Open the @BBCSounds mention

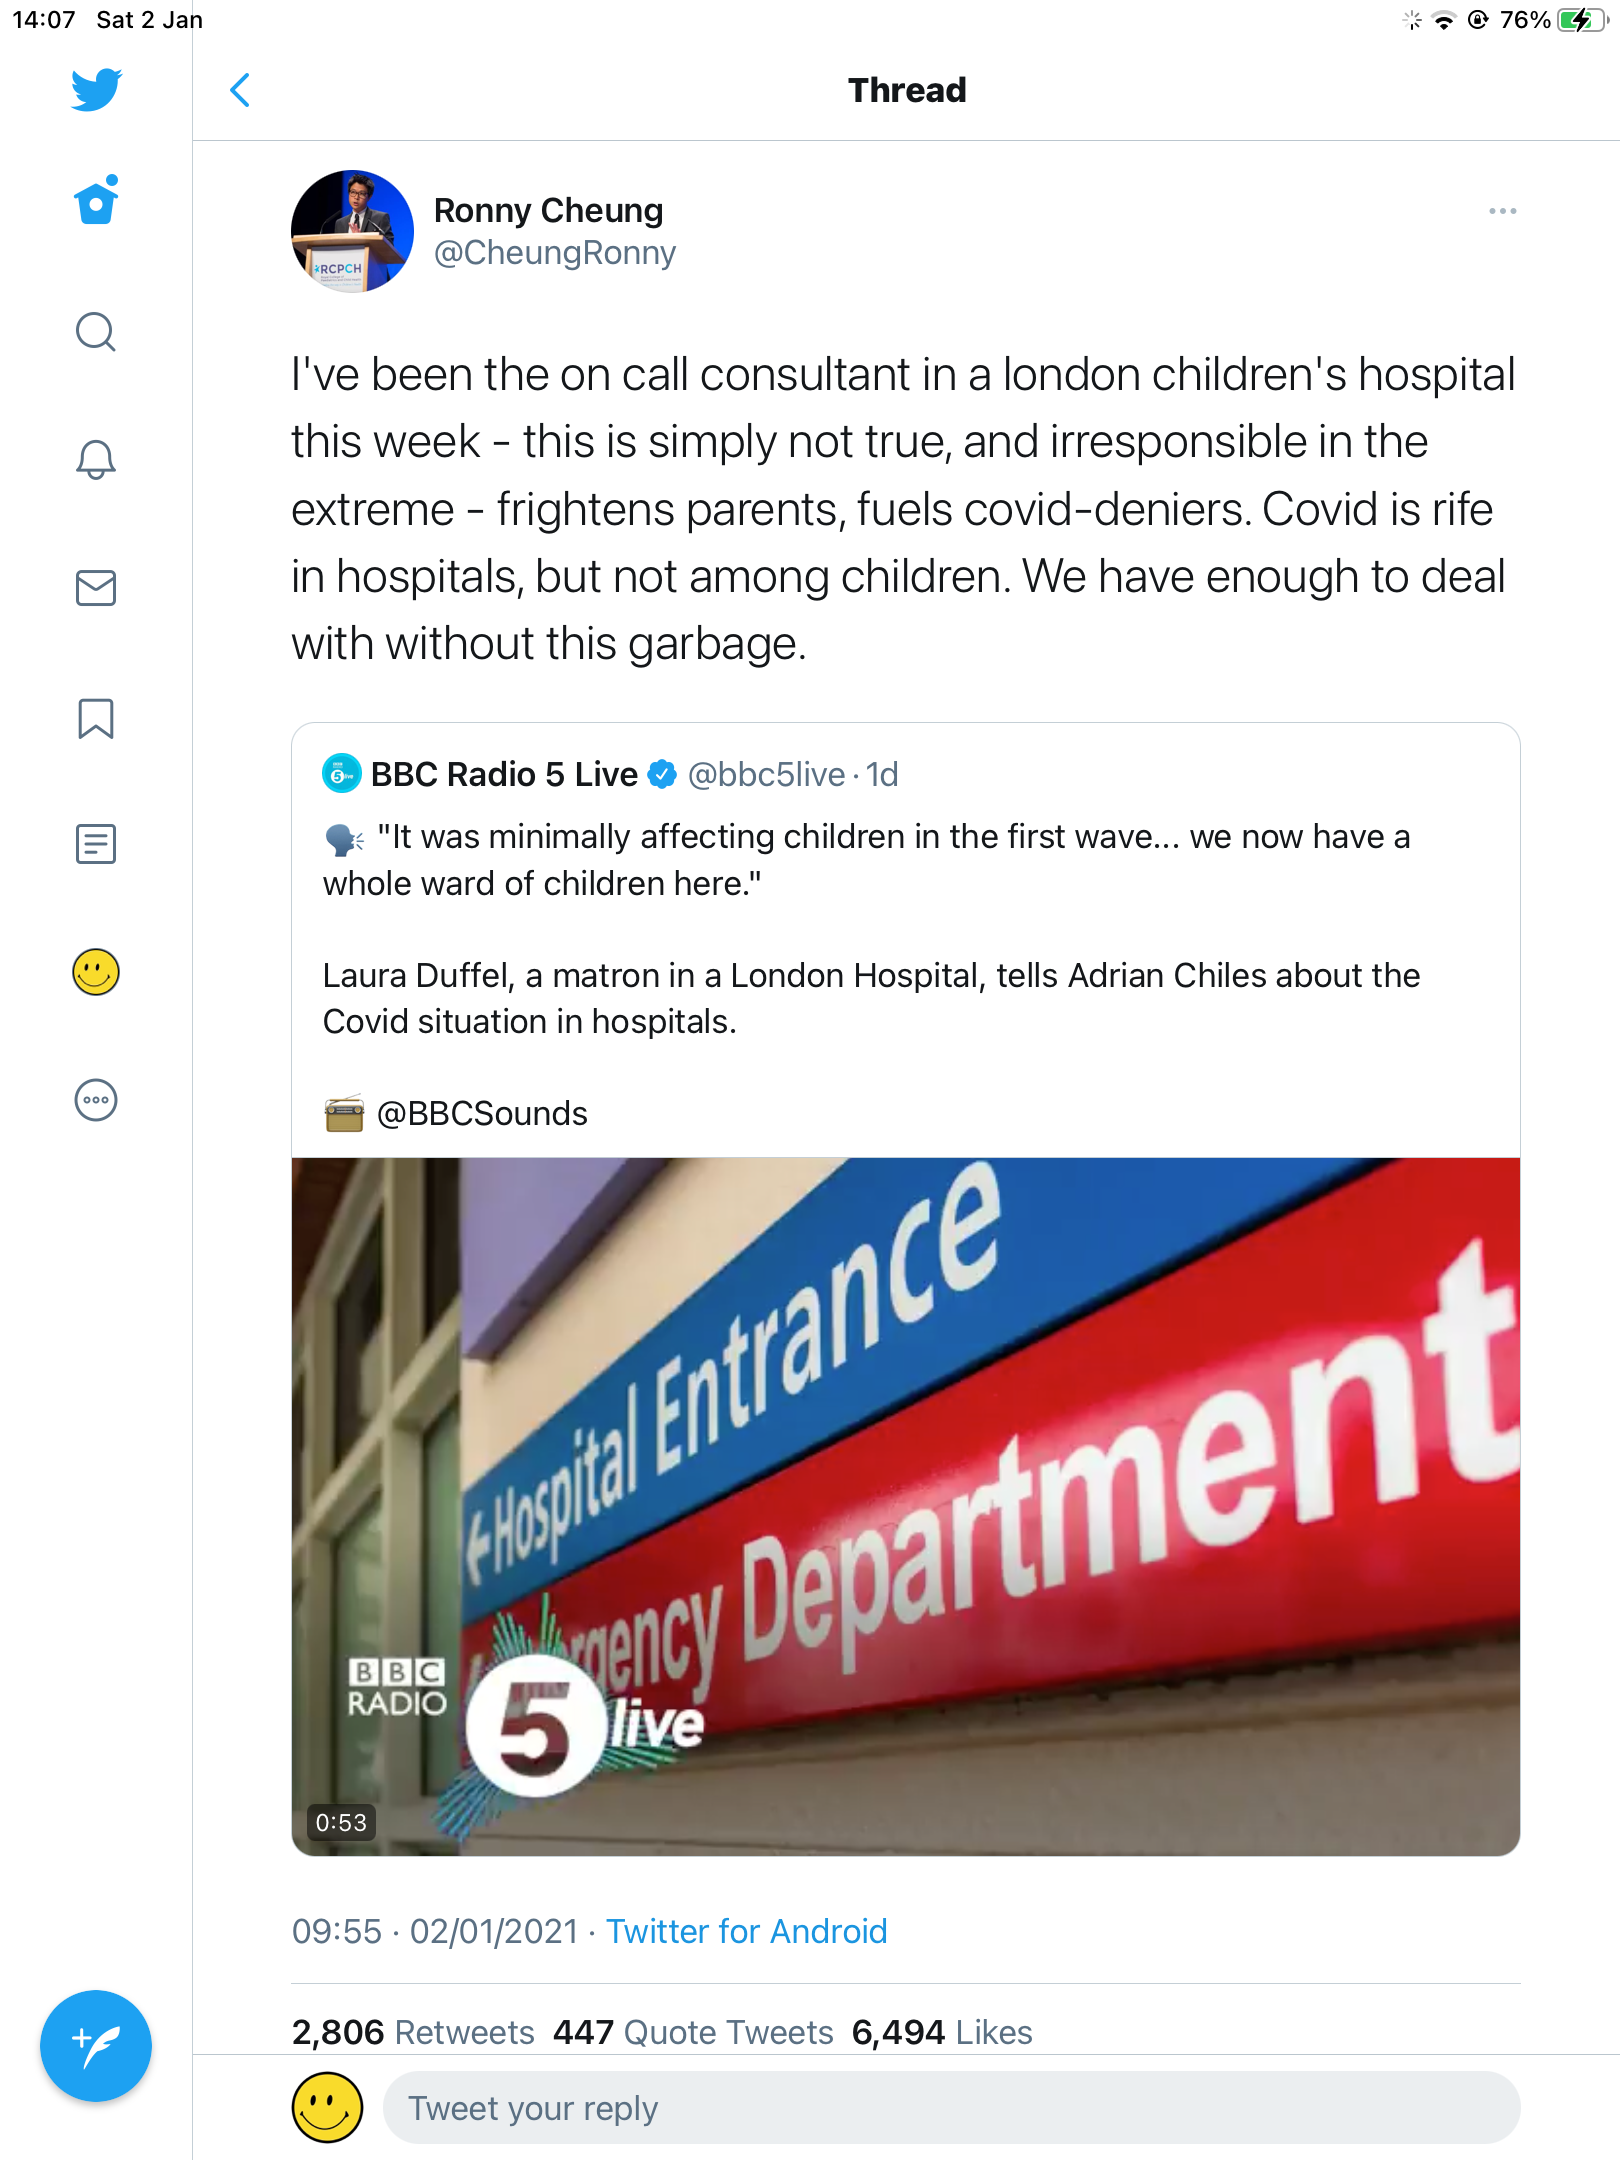pyautogui.click(x=482, y=1113)
